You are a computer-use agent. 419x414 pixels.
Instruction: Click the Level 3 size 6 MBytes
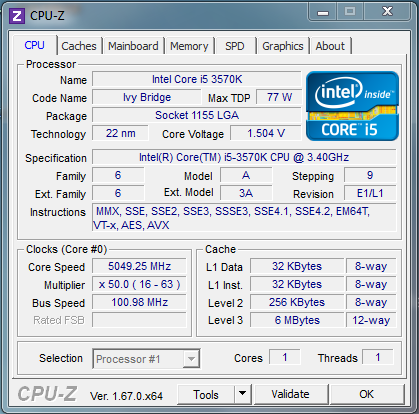297,320
